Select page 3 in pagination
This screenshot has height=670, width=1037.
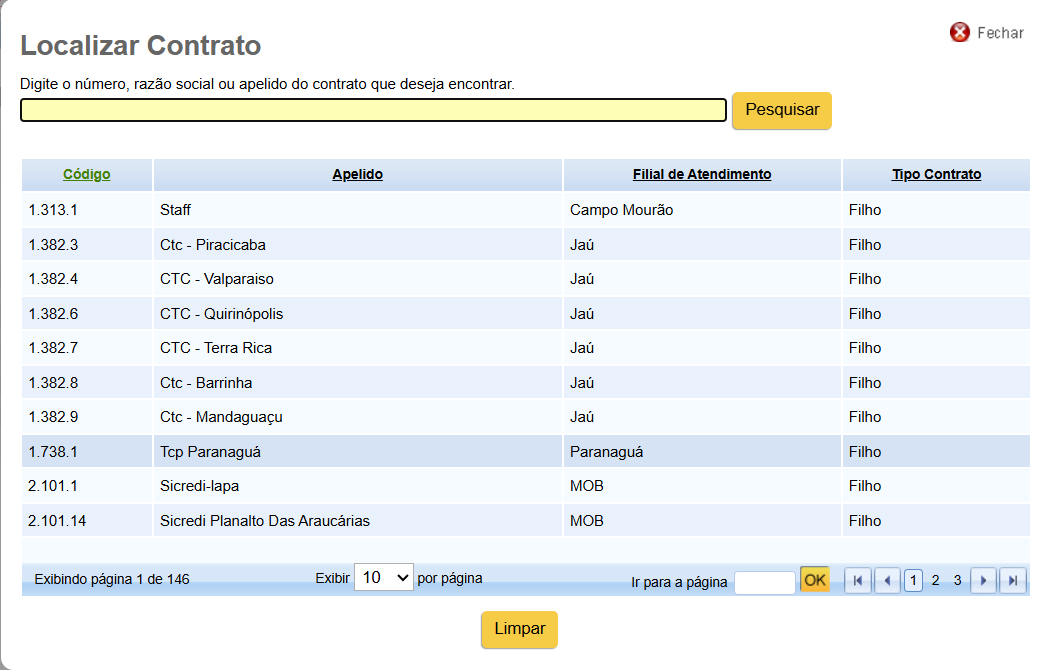pyautogui.click(x=957, y=581)
